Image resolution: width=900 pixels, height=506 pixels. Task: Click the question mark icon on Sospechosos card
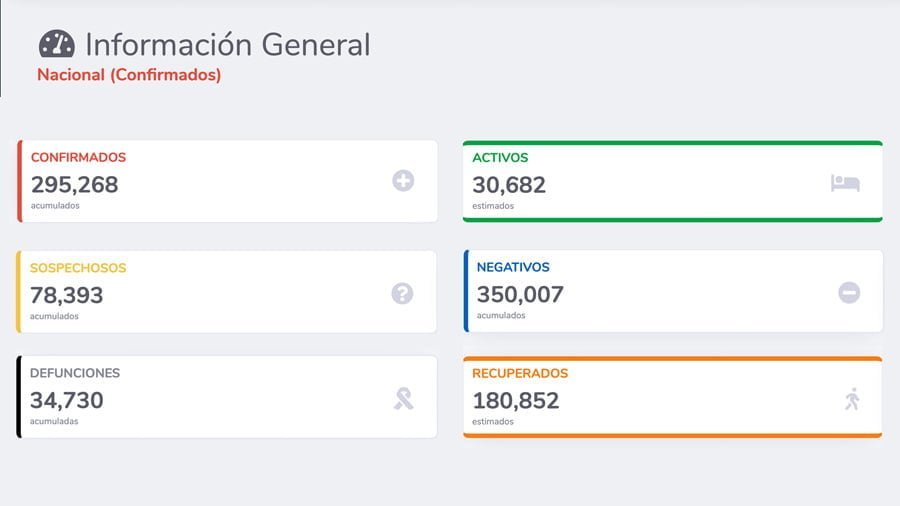pyautogui.click(x=402, y=293)
